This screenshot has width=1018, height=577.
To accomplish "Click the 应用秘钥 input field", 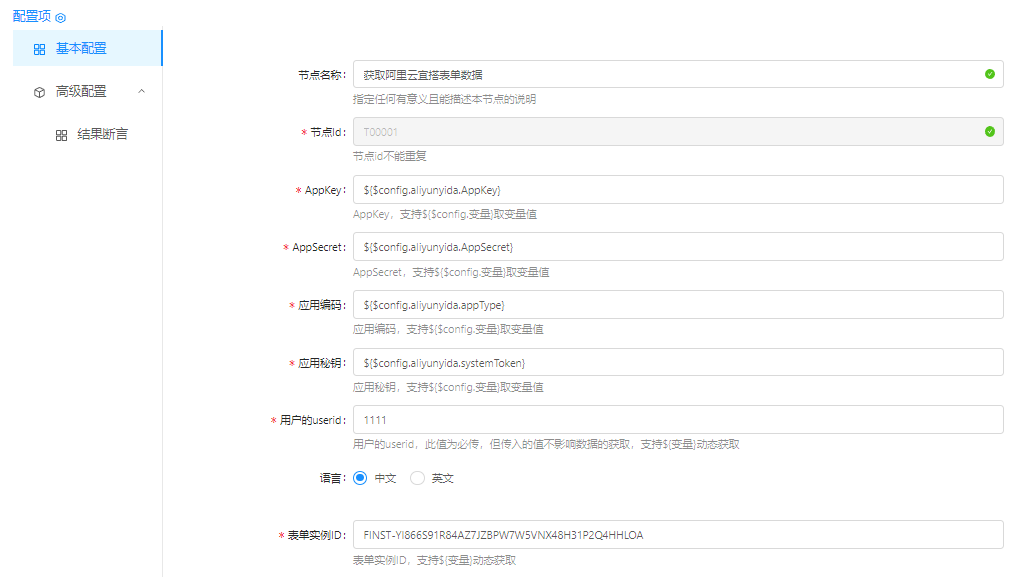I will [x=677, y=362].
